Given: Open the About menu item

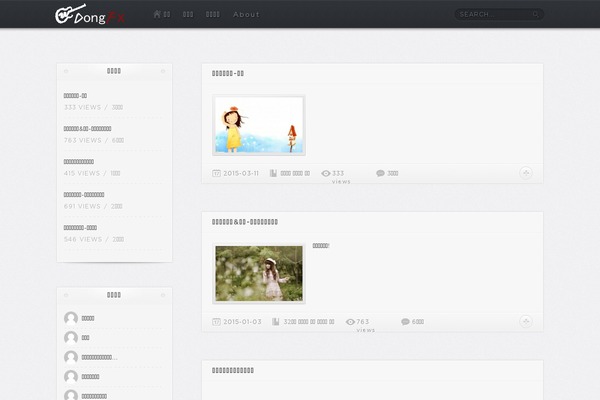Looking at the screenshot, I should click(x=246, y=15).
